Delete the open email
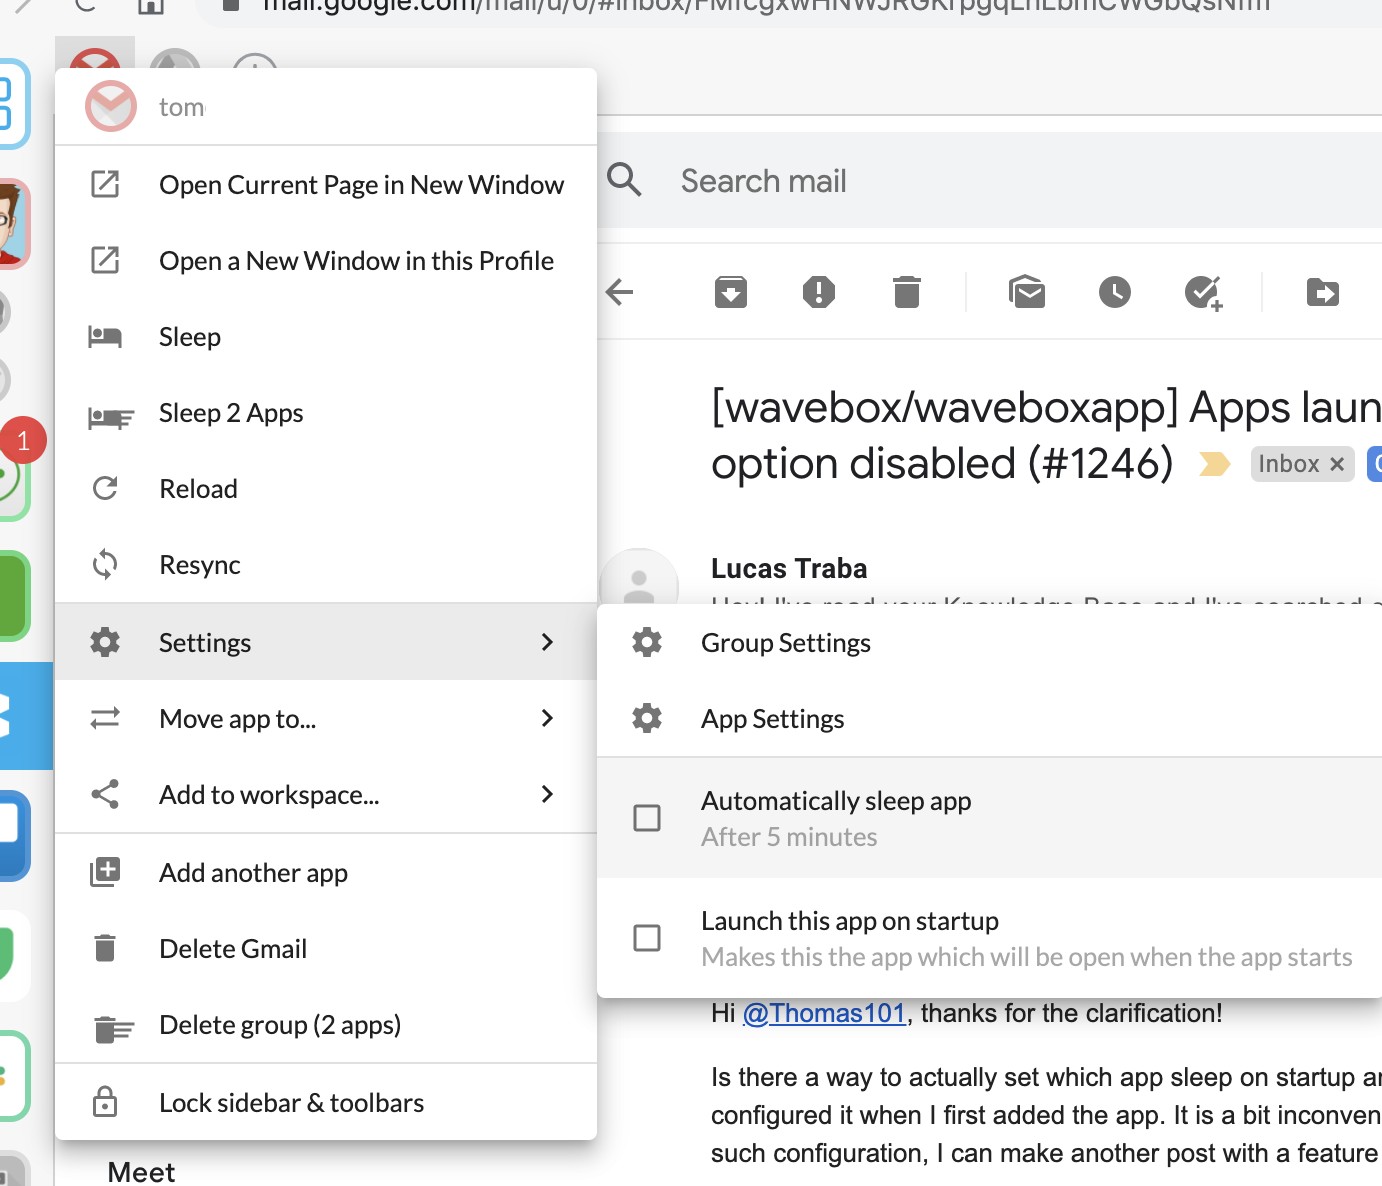 [906, 292]
